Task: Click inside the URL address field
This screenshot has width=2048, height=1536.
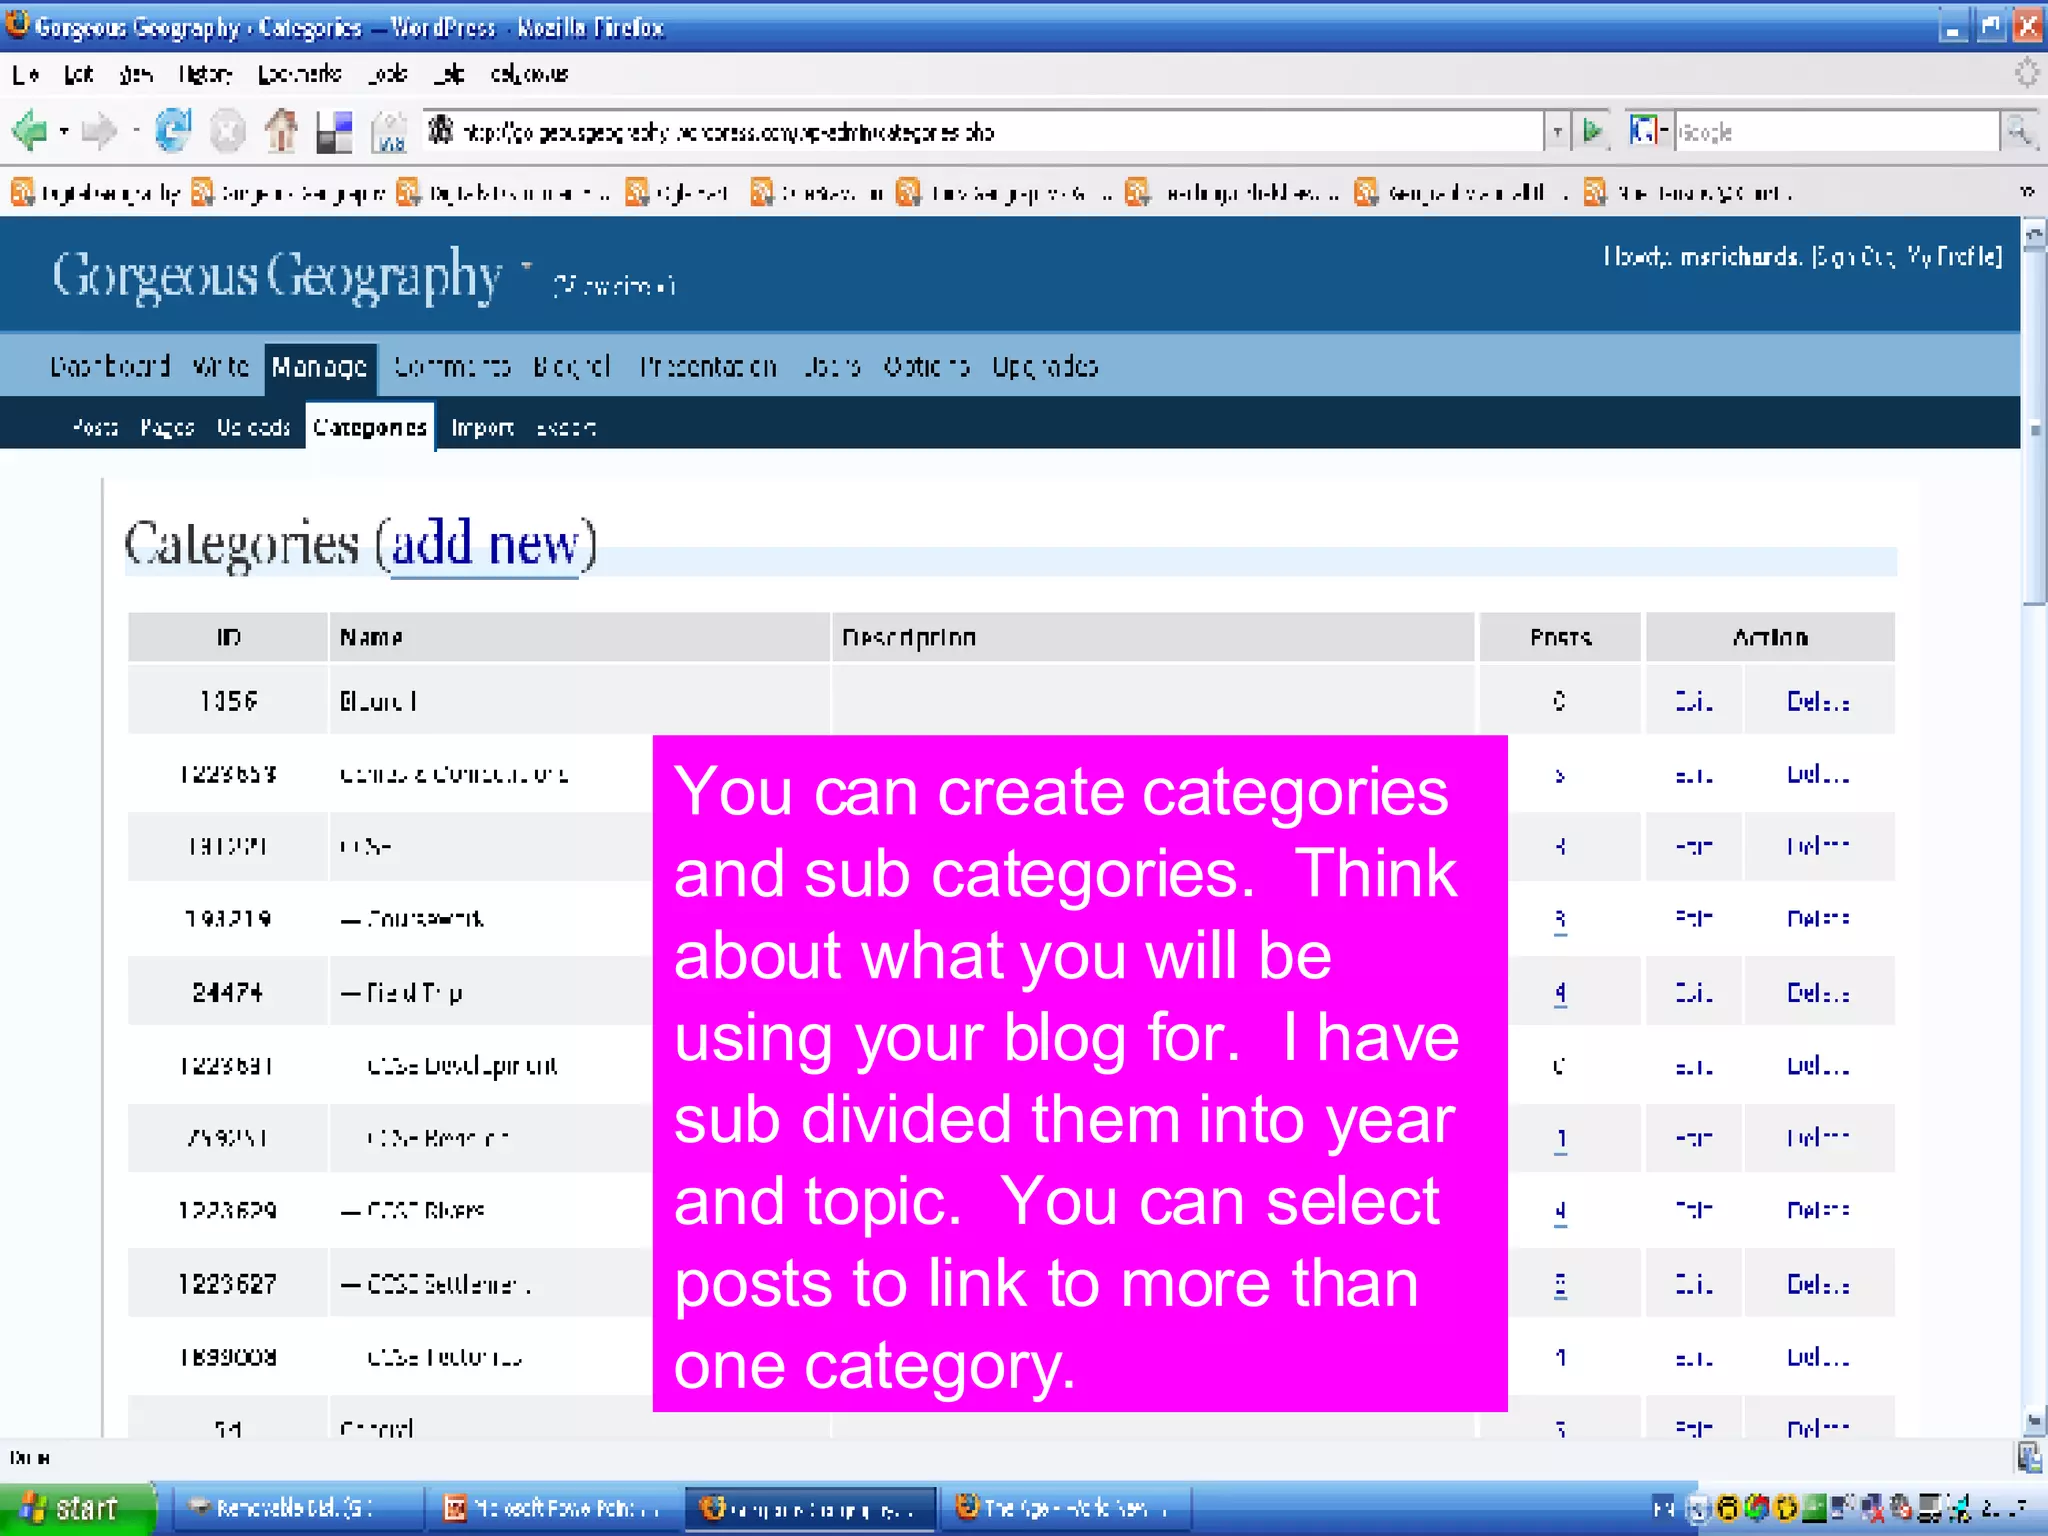Action: point(984,131)
